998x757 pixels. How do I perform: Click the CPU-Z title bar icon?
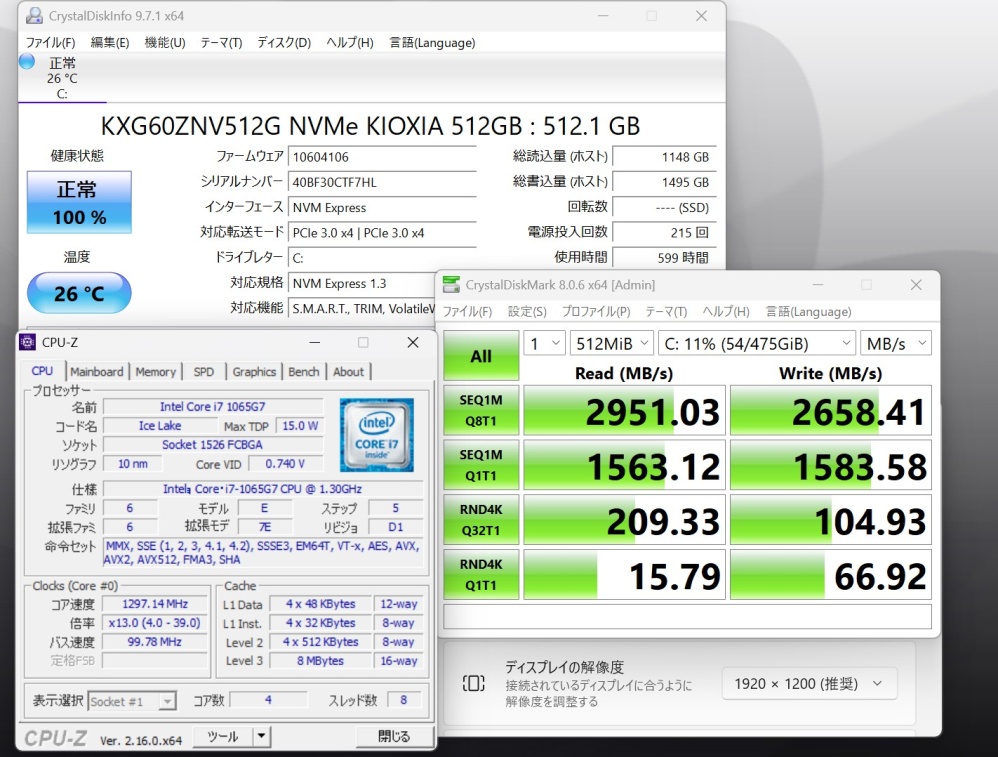tap(27, 342)
